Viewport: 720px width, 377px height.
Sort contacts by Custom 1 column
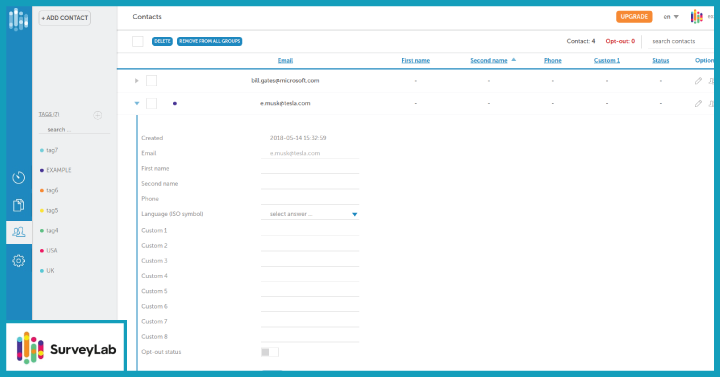[607, 61]
